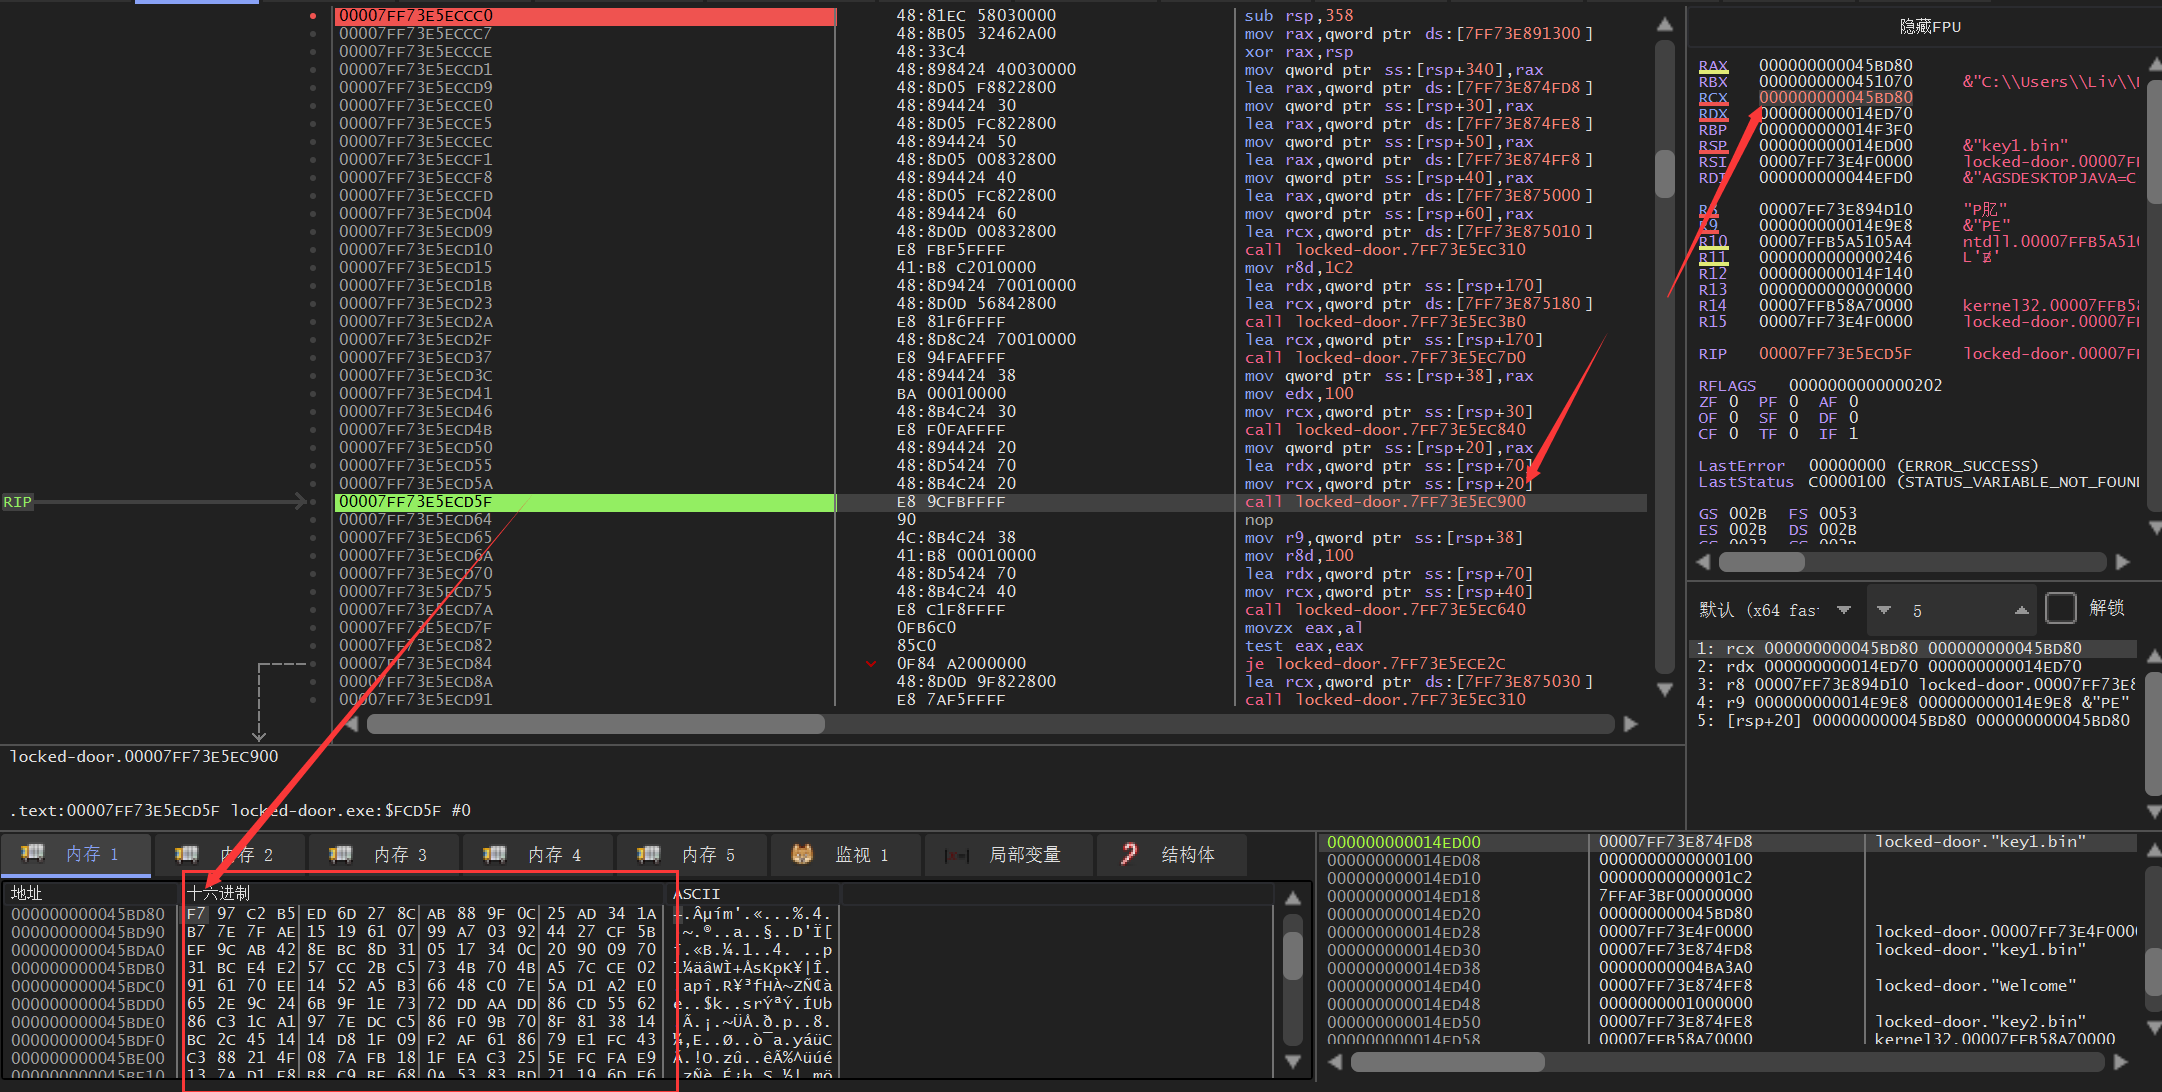2162x1092 pixels.
Task: Click the call arguments panel scroll-down arrow
Action: tap(2154, 811)
